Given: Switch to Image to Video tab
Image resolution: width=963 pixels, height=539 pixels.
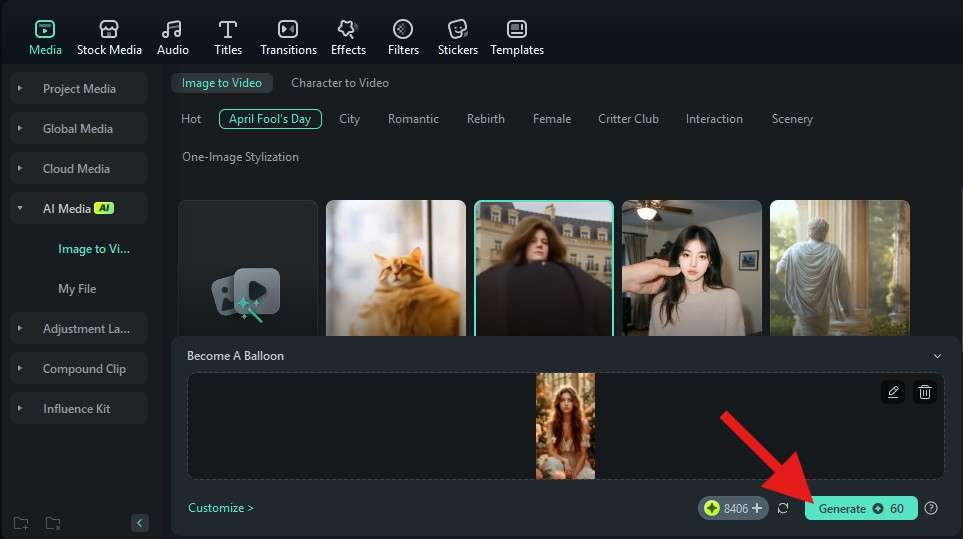Looking at the screenshot, I should click(222, 83).
